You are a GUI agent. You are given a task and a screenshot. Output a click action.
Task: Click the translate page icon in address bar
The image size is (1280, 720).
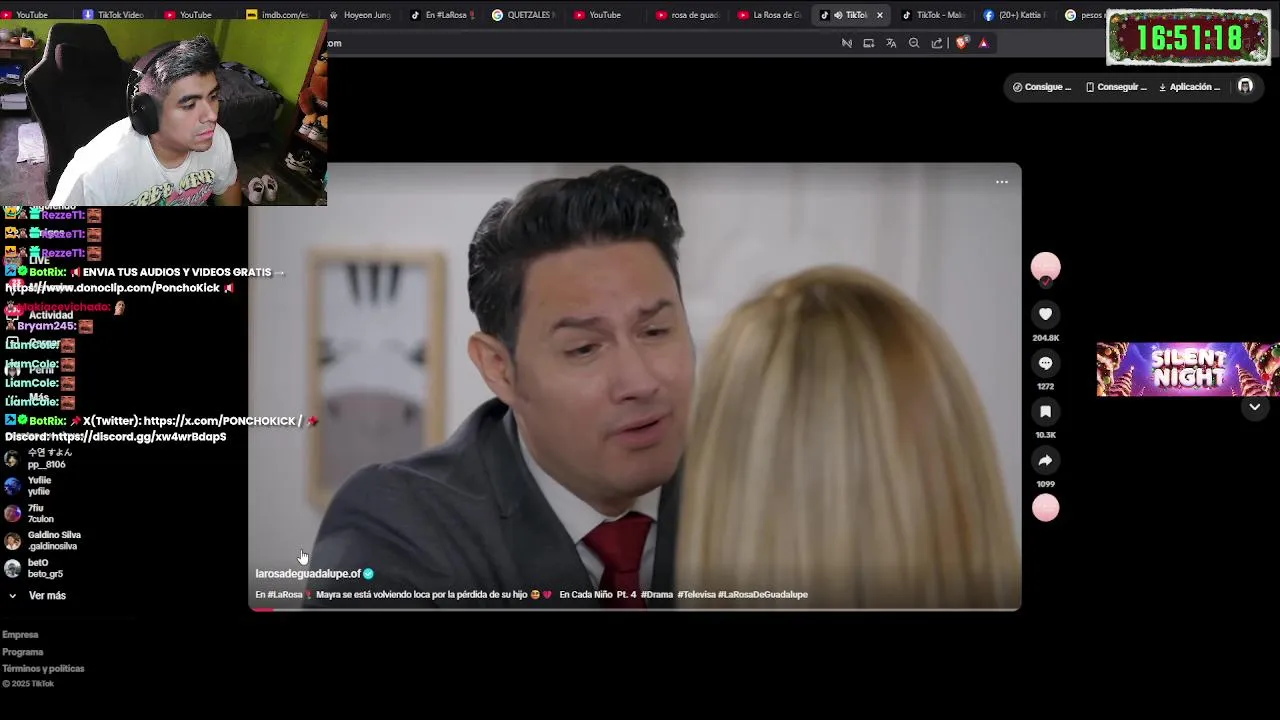click(891, 43)
